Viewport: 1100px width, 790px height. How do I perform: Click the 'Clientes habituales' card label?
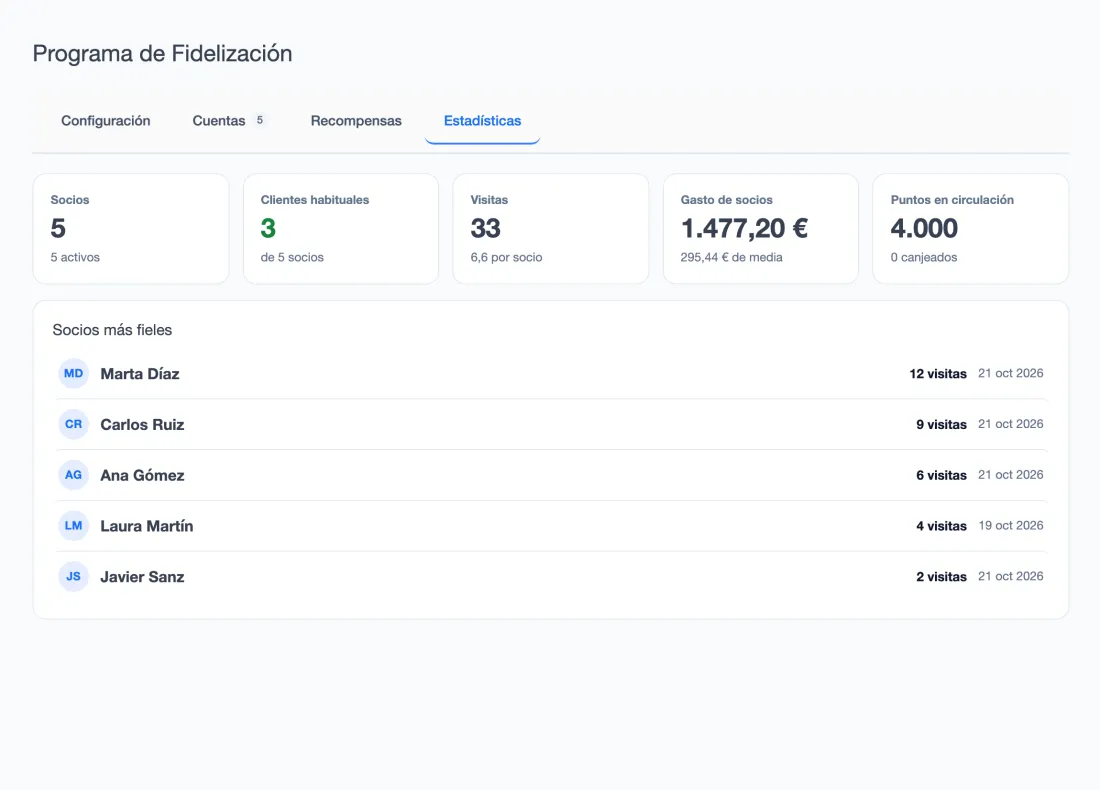click(x=315, y=200)
